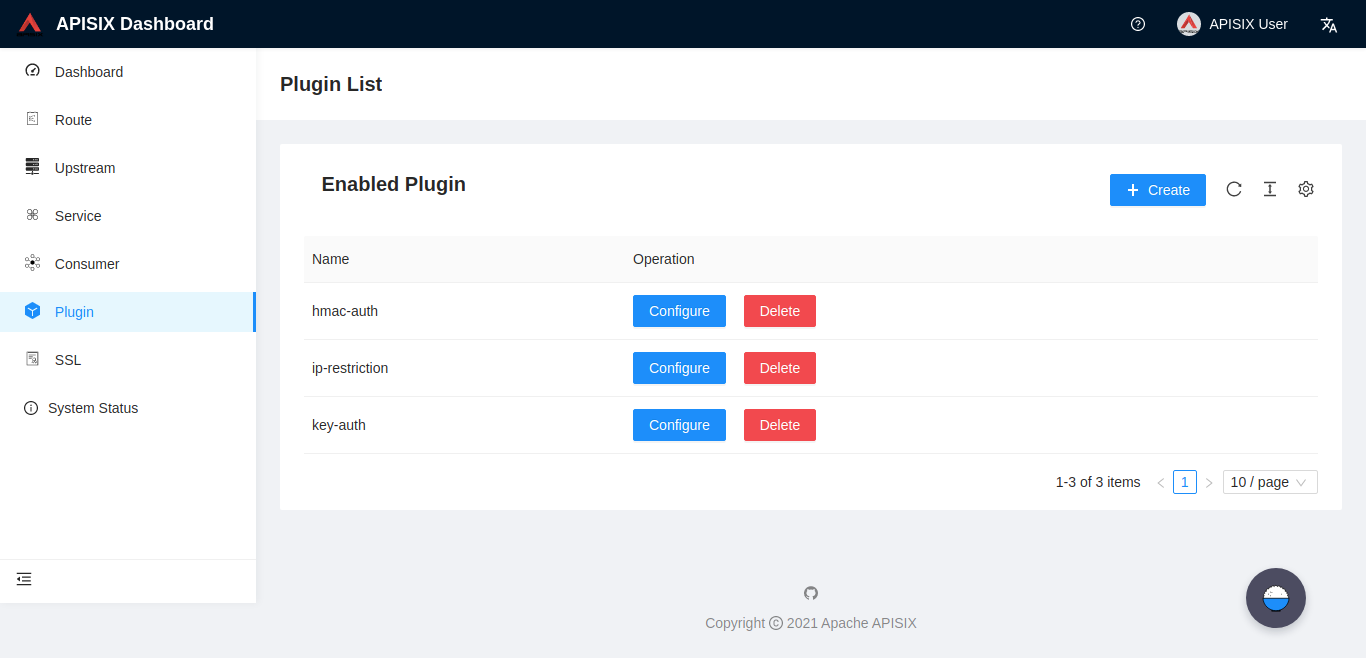Image resolution: width=1366 pixels, height=658 pixels.
Task: Switch interface language with the translate icon
Action: [x=1328, y=23]
